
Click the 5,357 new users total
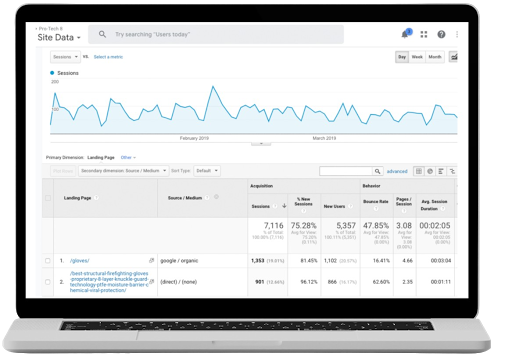(x=346, y=226)
